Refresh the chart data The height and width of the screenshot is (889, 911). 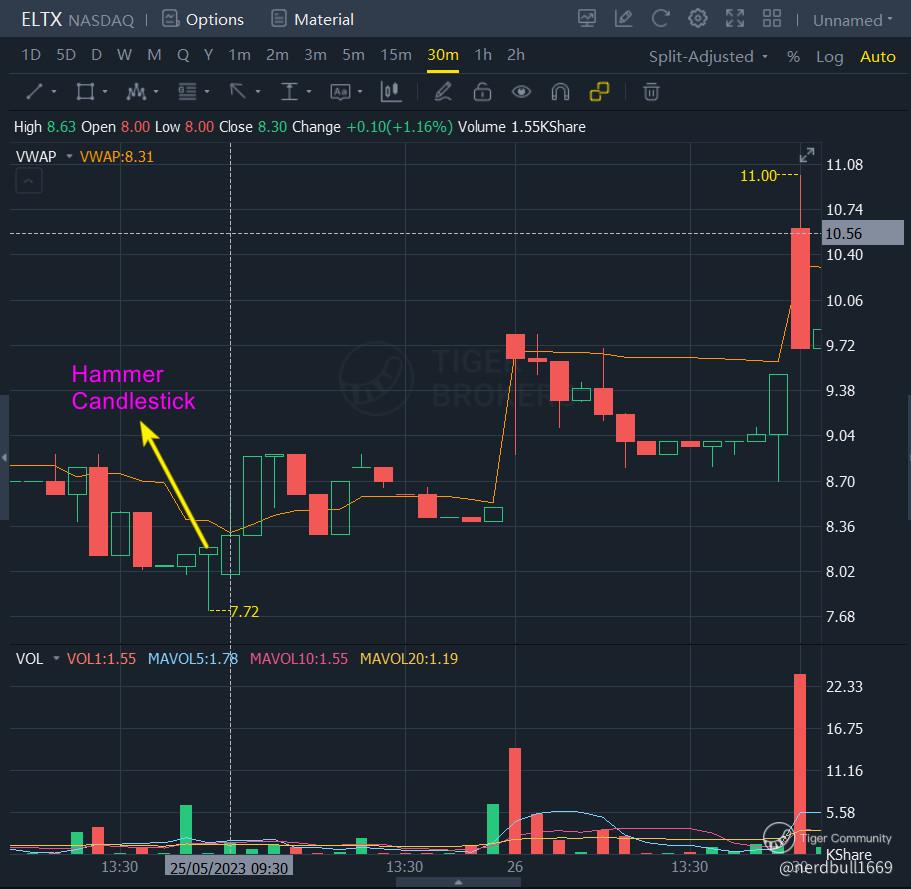661,19
